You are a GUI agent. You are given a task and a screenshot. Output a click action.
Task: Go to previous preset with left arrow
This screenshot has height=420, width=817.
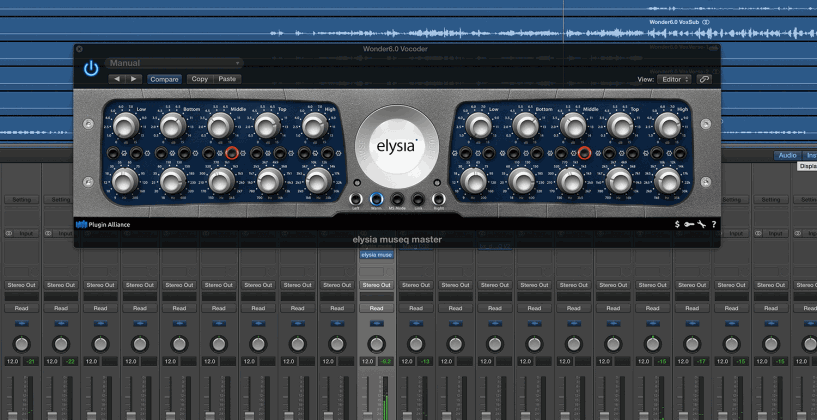click(117, 79)
